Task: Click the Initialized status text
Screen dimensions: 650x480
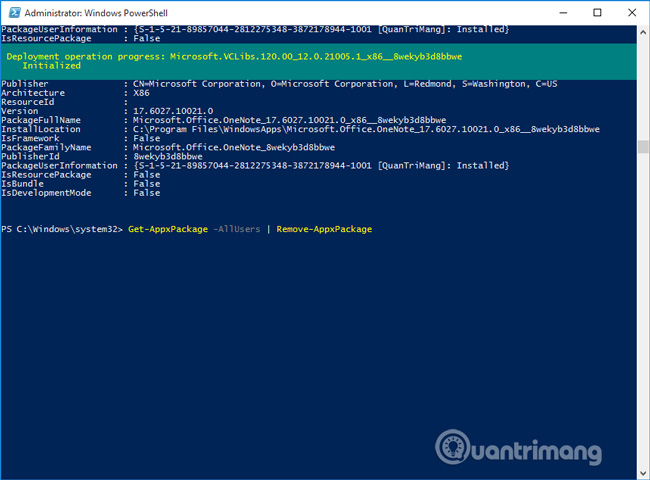Action: coord(51,65)
